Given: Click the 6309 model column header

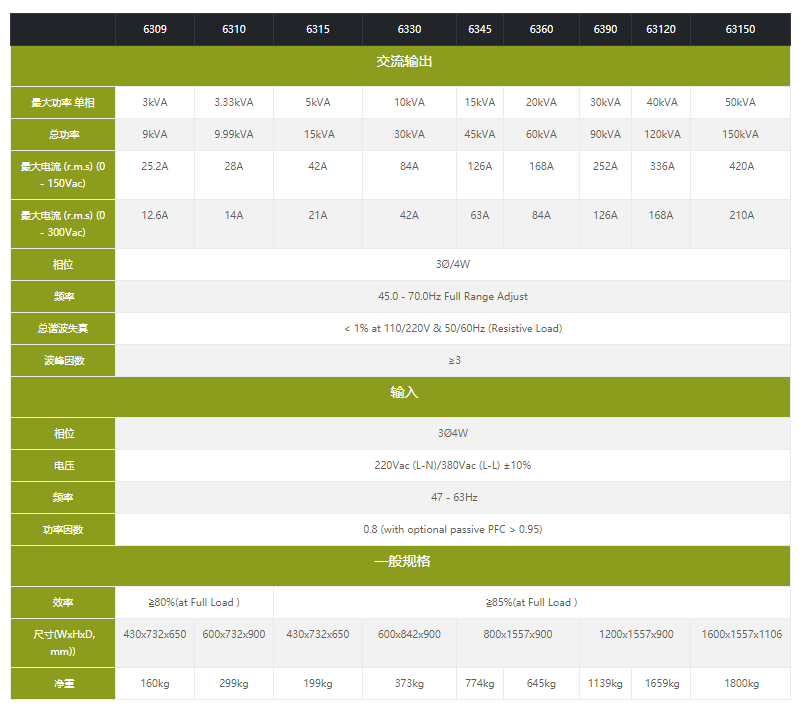Looking at the screenshot, I should point(154,30).
